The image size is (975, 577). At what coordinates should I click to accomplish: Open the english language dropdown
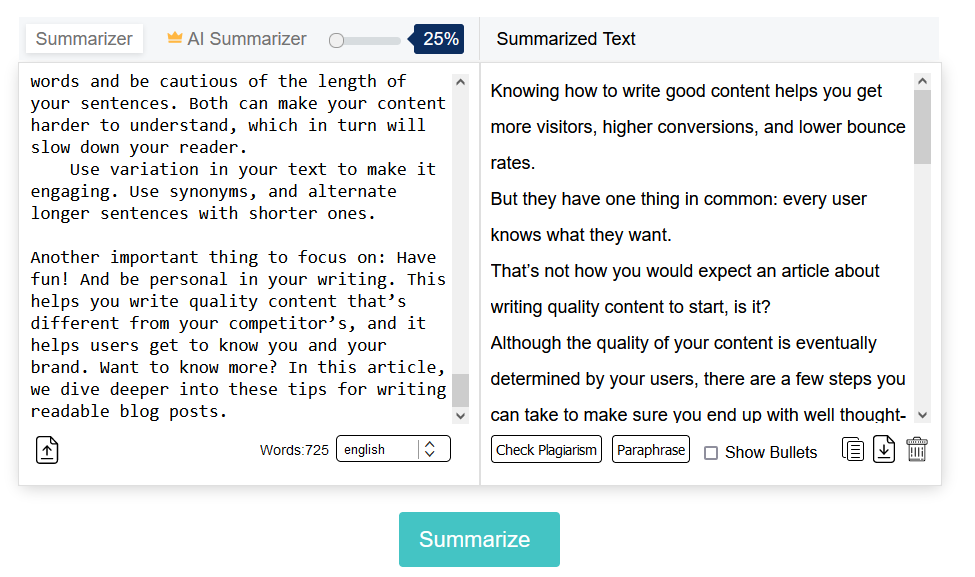(380, 450)
